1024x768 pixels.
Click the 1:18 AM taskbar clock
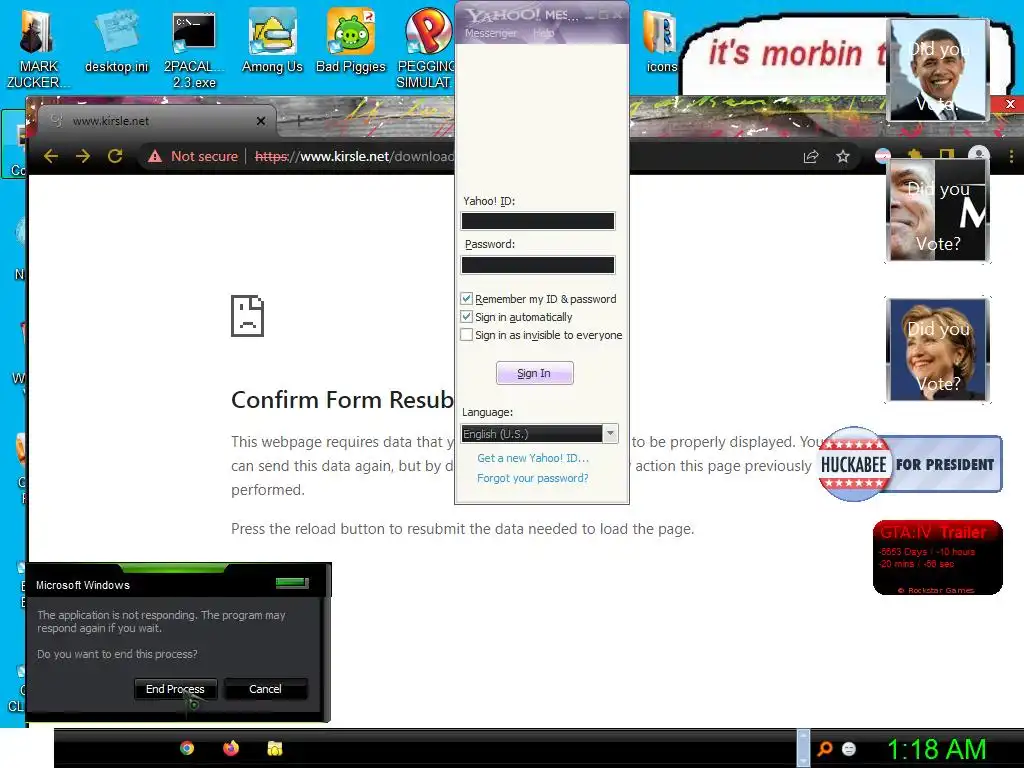936,749
